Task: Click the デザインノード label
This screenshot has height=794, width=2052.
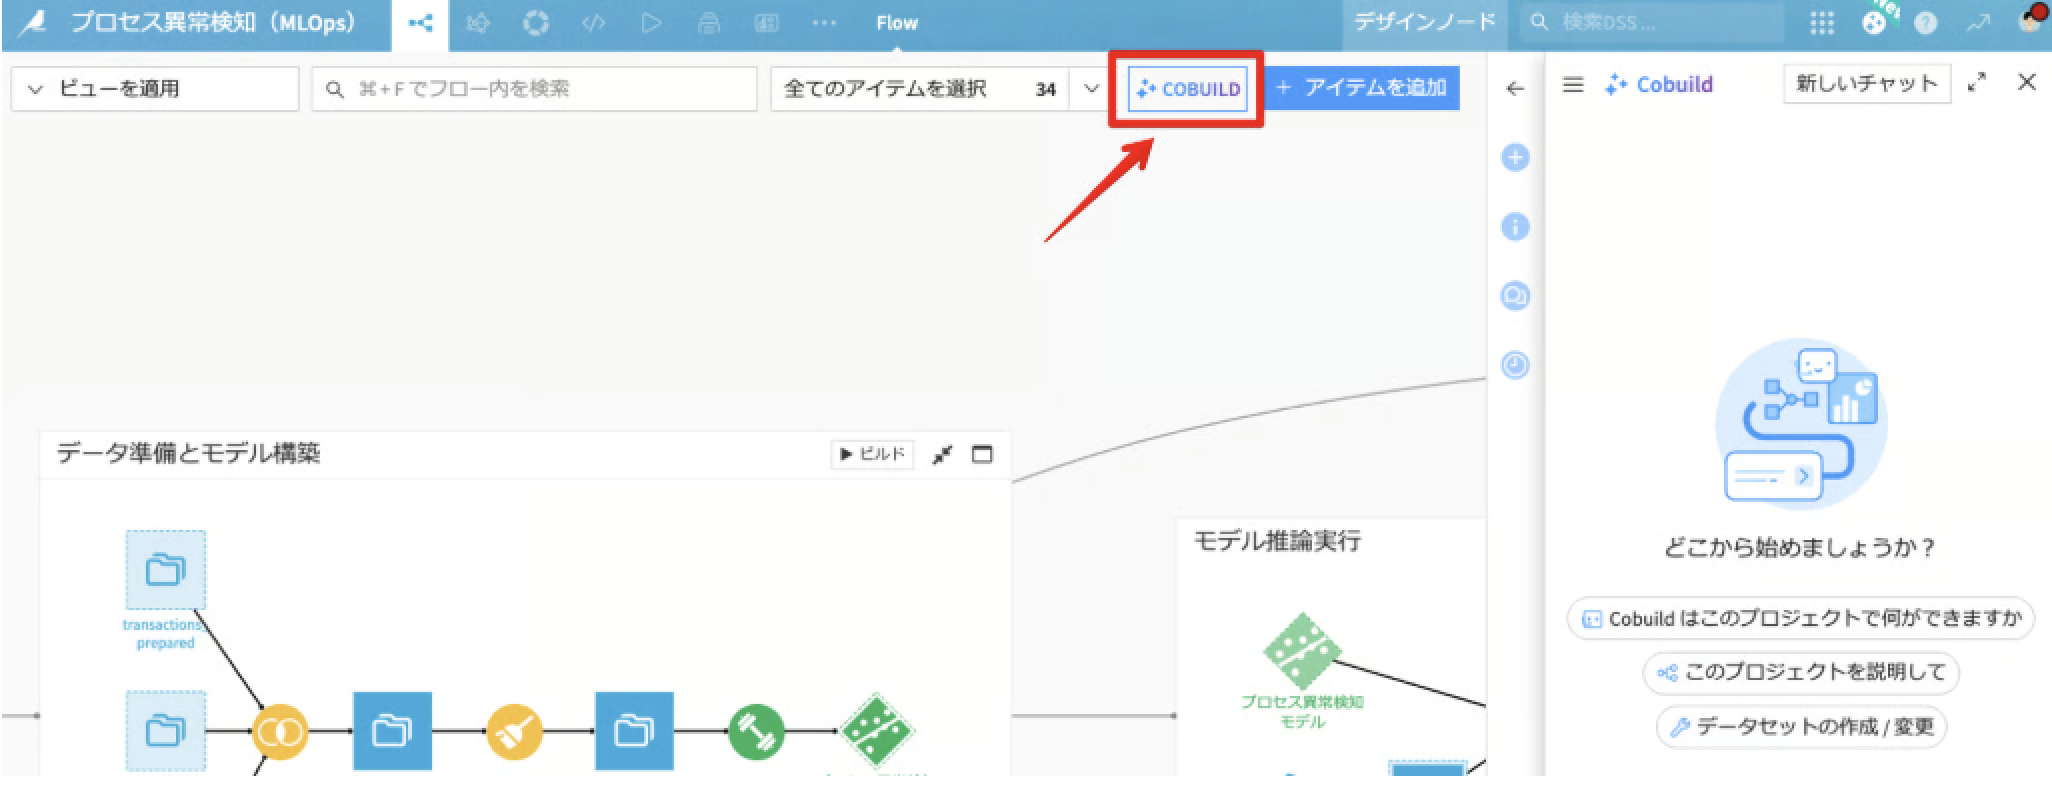Action: [1424, 22]
